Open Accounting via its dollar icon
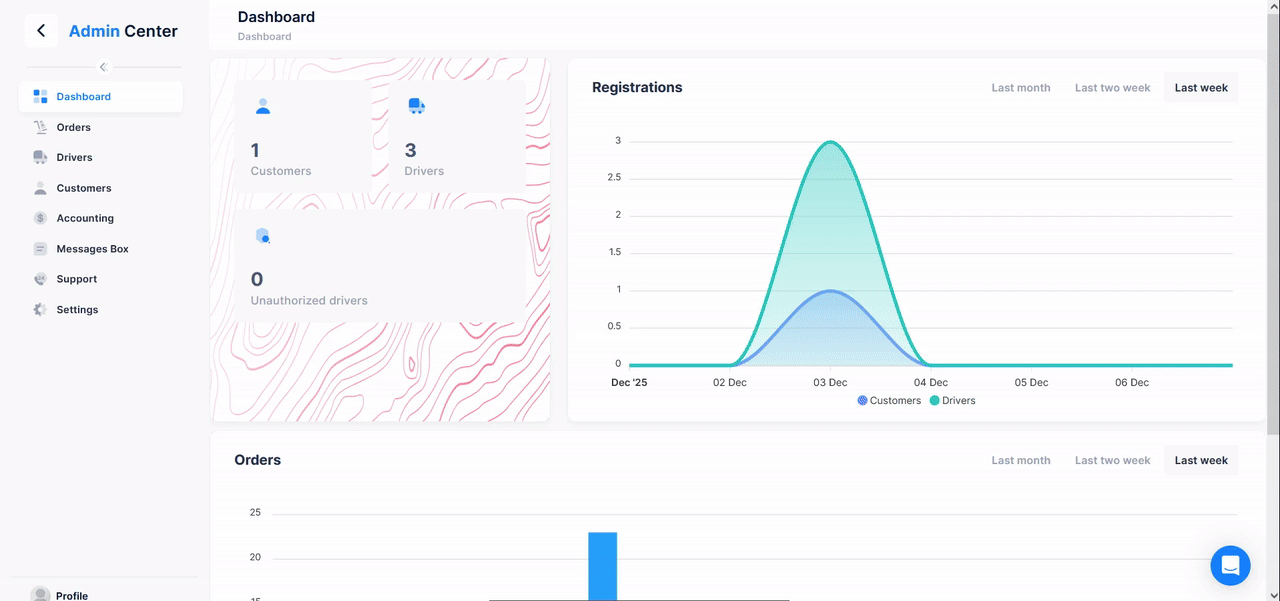 (40, 218)
